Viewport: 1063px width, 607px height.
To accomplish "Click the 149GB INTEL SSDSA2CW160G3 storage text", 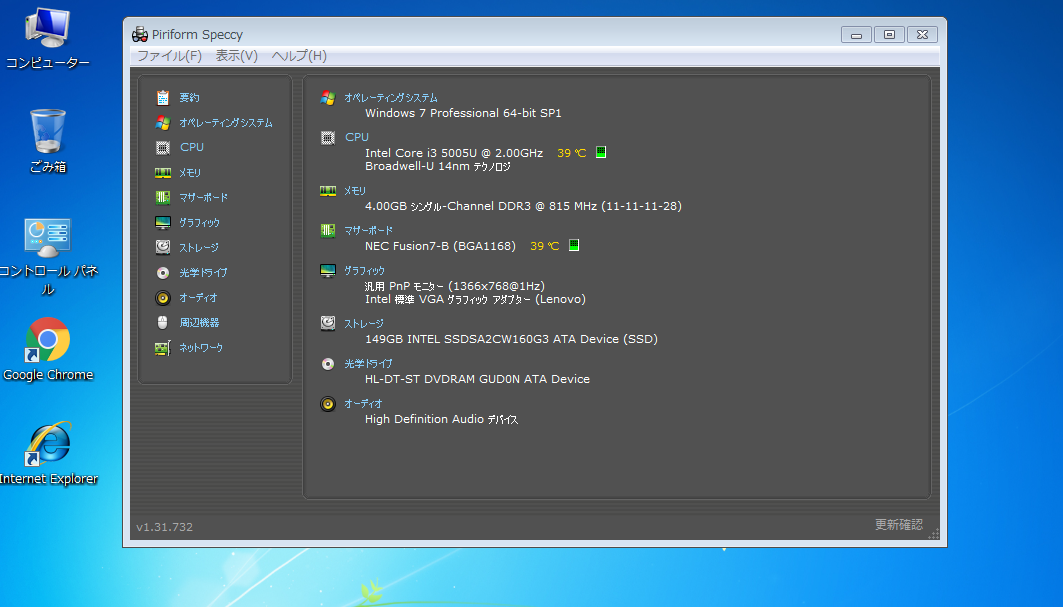I will 511,339.
